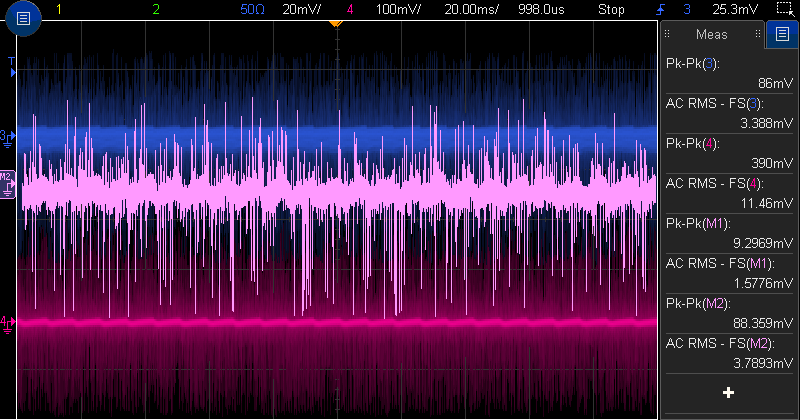Image resolution: width=800 pixels, height=420 pixels.
Task: Select channel 1 label in top bar
Action: click(59, 9)
